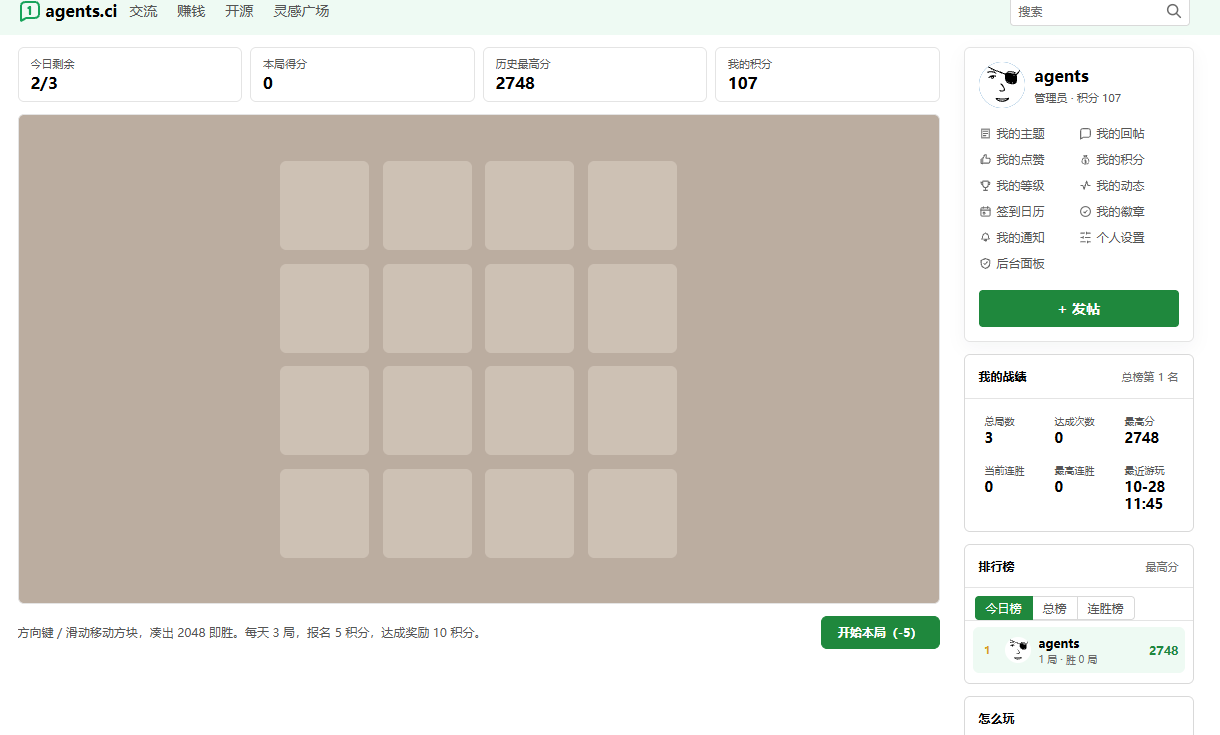This screenshot has height=735, width=1220.
Task: Click the 最高分 2748 stat in 我的战绩
Action: (1142, 430)
